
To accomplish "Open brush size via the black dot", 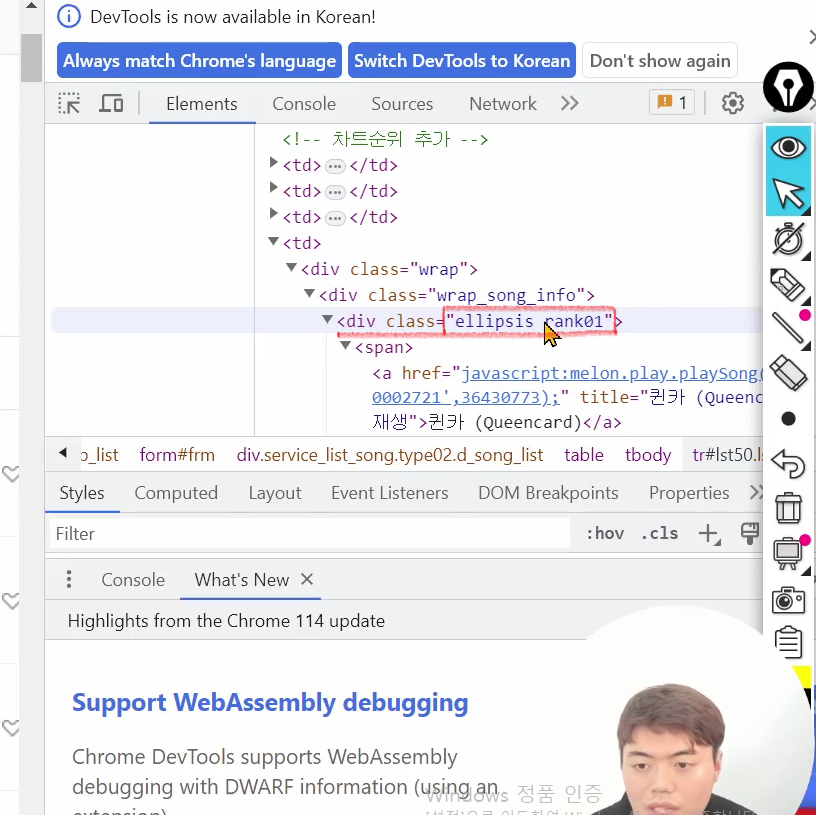I will [x=788, y=419].
